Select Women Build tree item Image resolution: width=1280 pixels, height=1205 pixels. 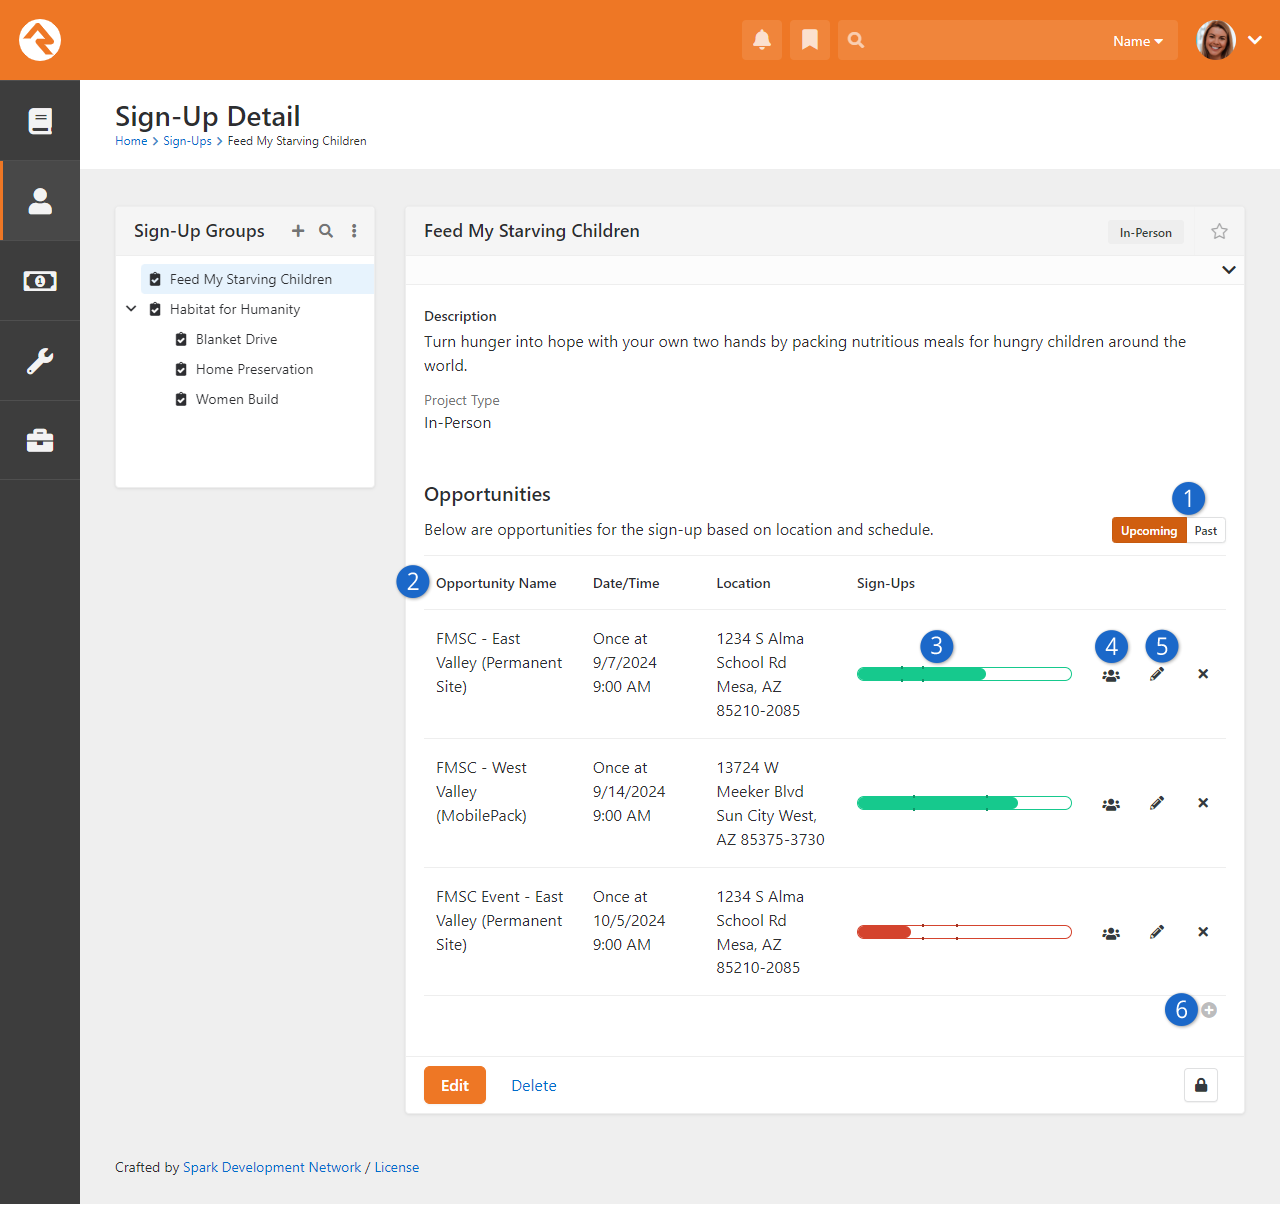coord(237,399)
